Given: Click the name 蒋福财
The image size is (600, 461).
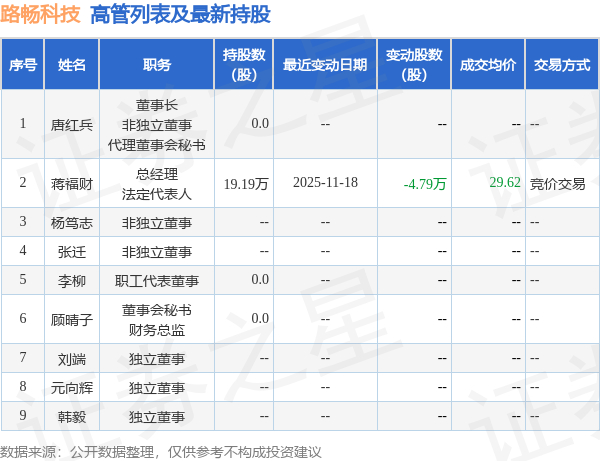Looking at the screenshot, I should click(72, 184).
